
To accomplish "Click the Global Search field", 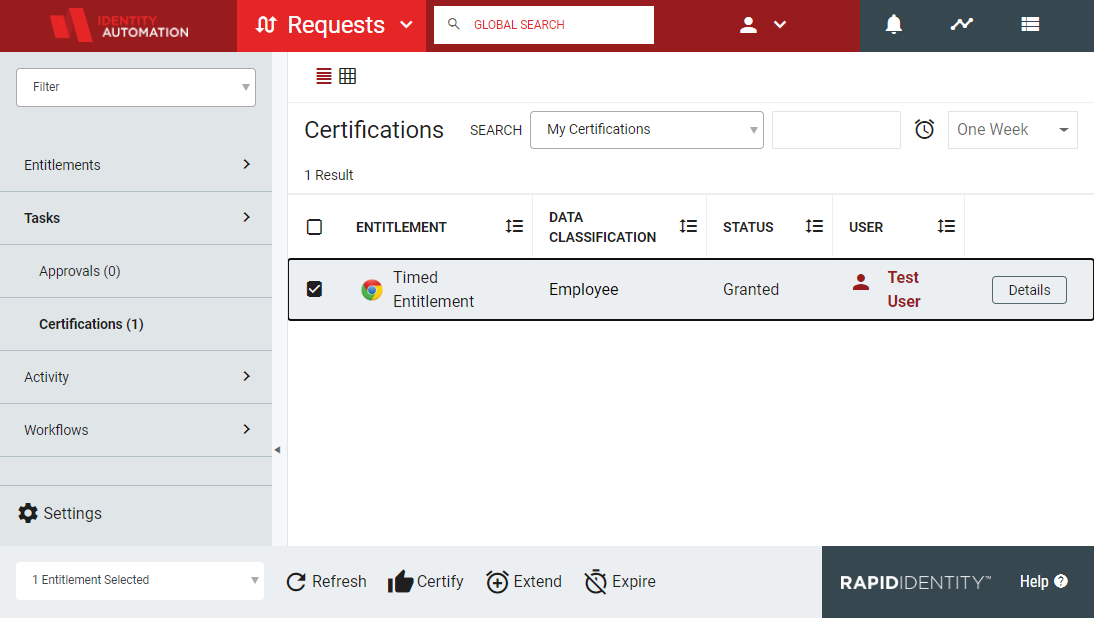I will [x=544, y=24].
